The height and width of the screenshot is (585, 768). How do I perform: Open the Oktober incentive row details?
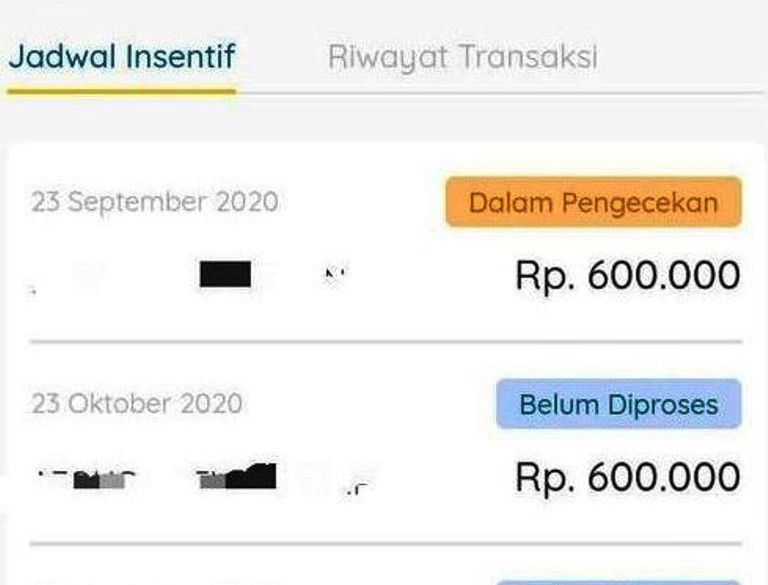[x=386, y=443]
